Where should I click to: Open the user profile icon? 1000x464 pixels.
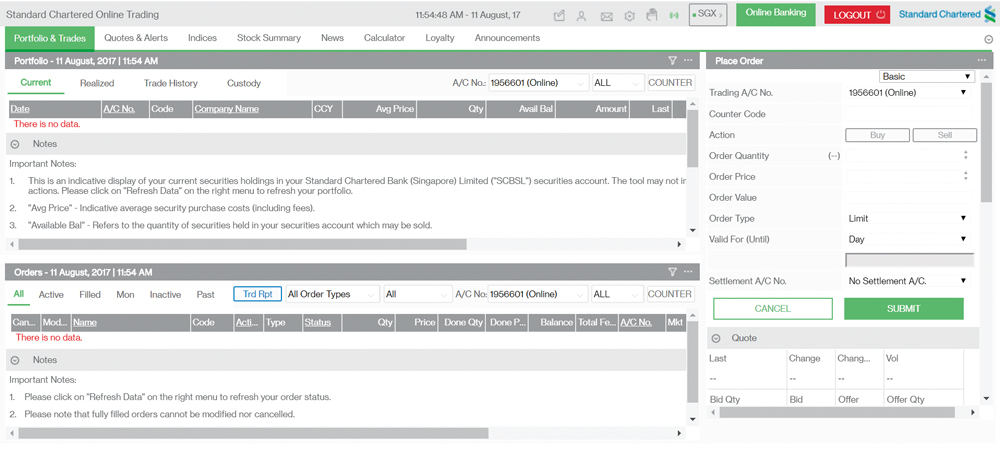click(x=582, y=16)
